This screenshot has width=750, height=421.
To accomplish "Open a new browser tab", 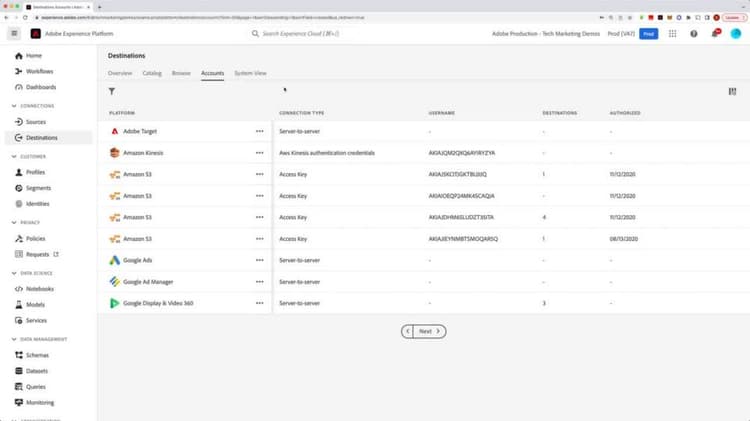I will coord(99,7).
